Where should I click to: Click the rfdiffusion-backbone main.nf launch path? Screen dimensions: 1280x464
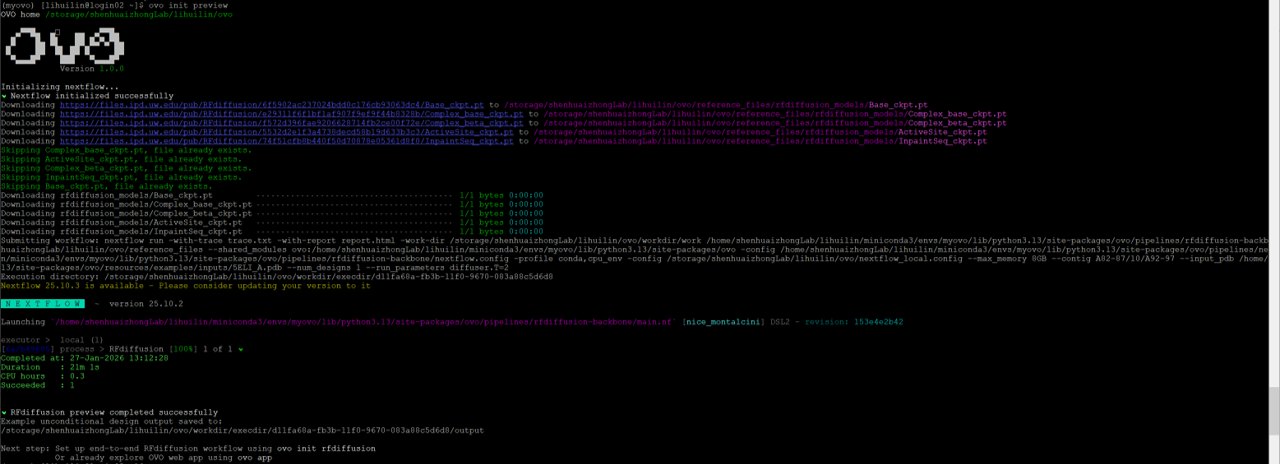point(364,322)
